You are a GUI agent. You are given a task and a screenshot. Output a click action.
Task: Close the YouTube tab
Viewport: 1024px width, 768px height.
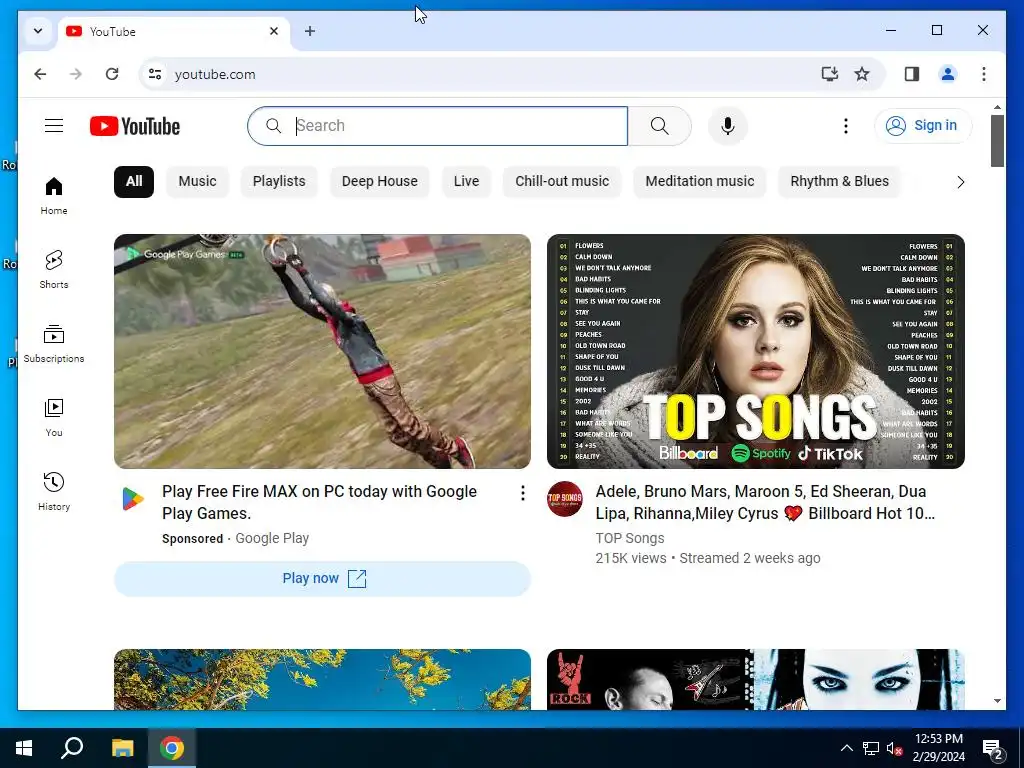click(274, 31)
